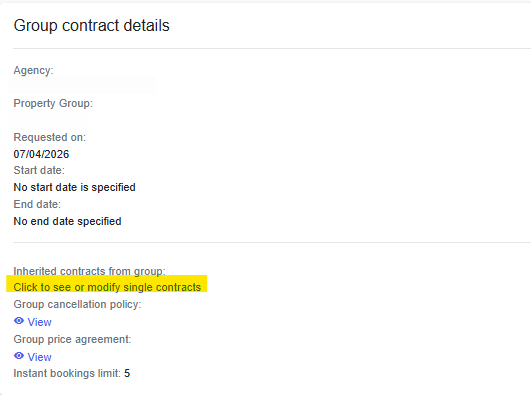
Task: Select the Property Group label
Action: point(53,103)
